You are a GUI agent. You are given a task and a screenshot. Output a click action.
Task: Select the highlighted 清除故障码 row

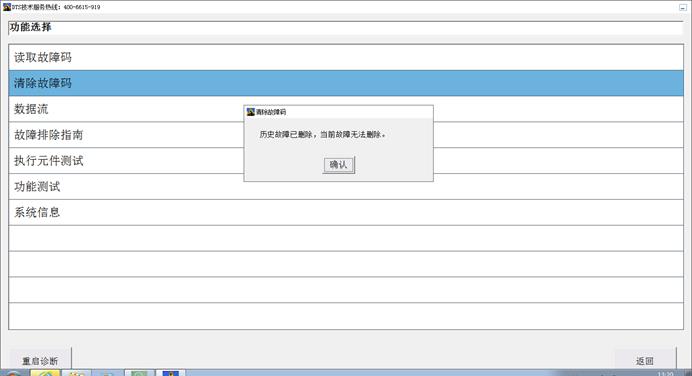pyautogui.click(x=346, y=83)
